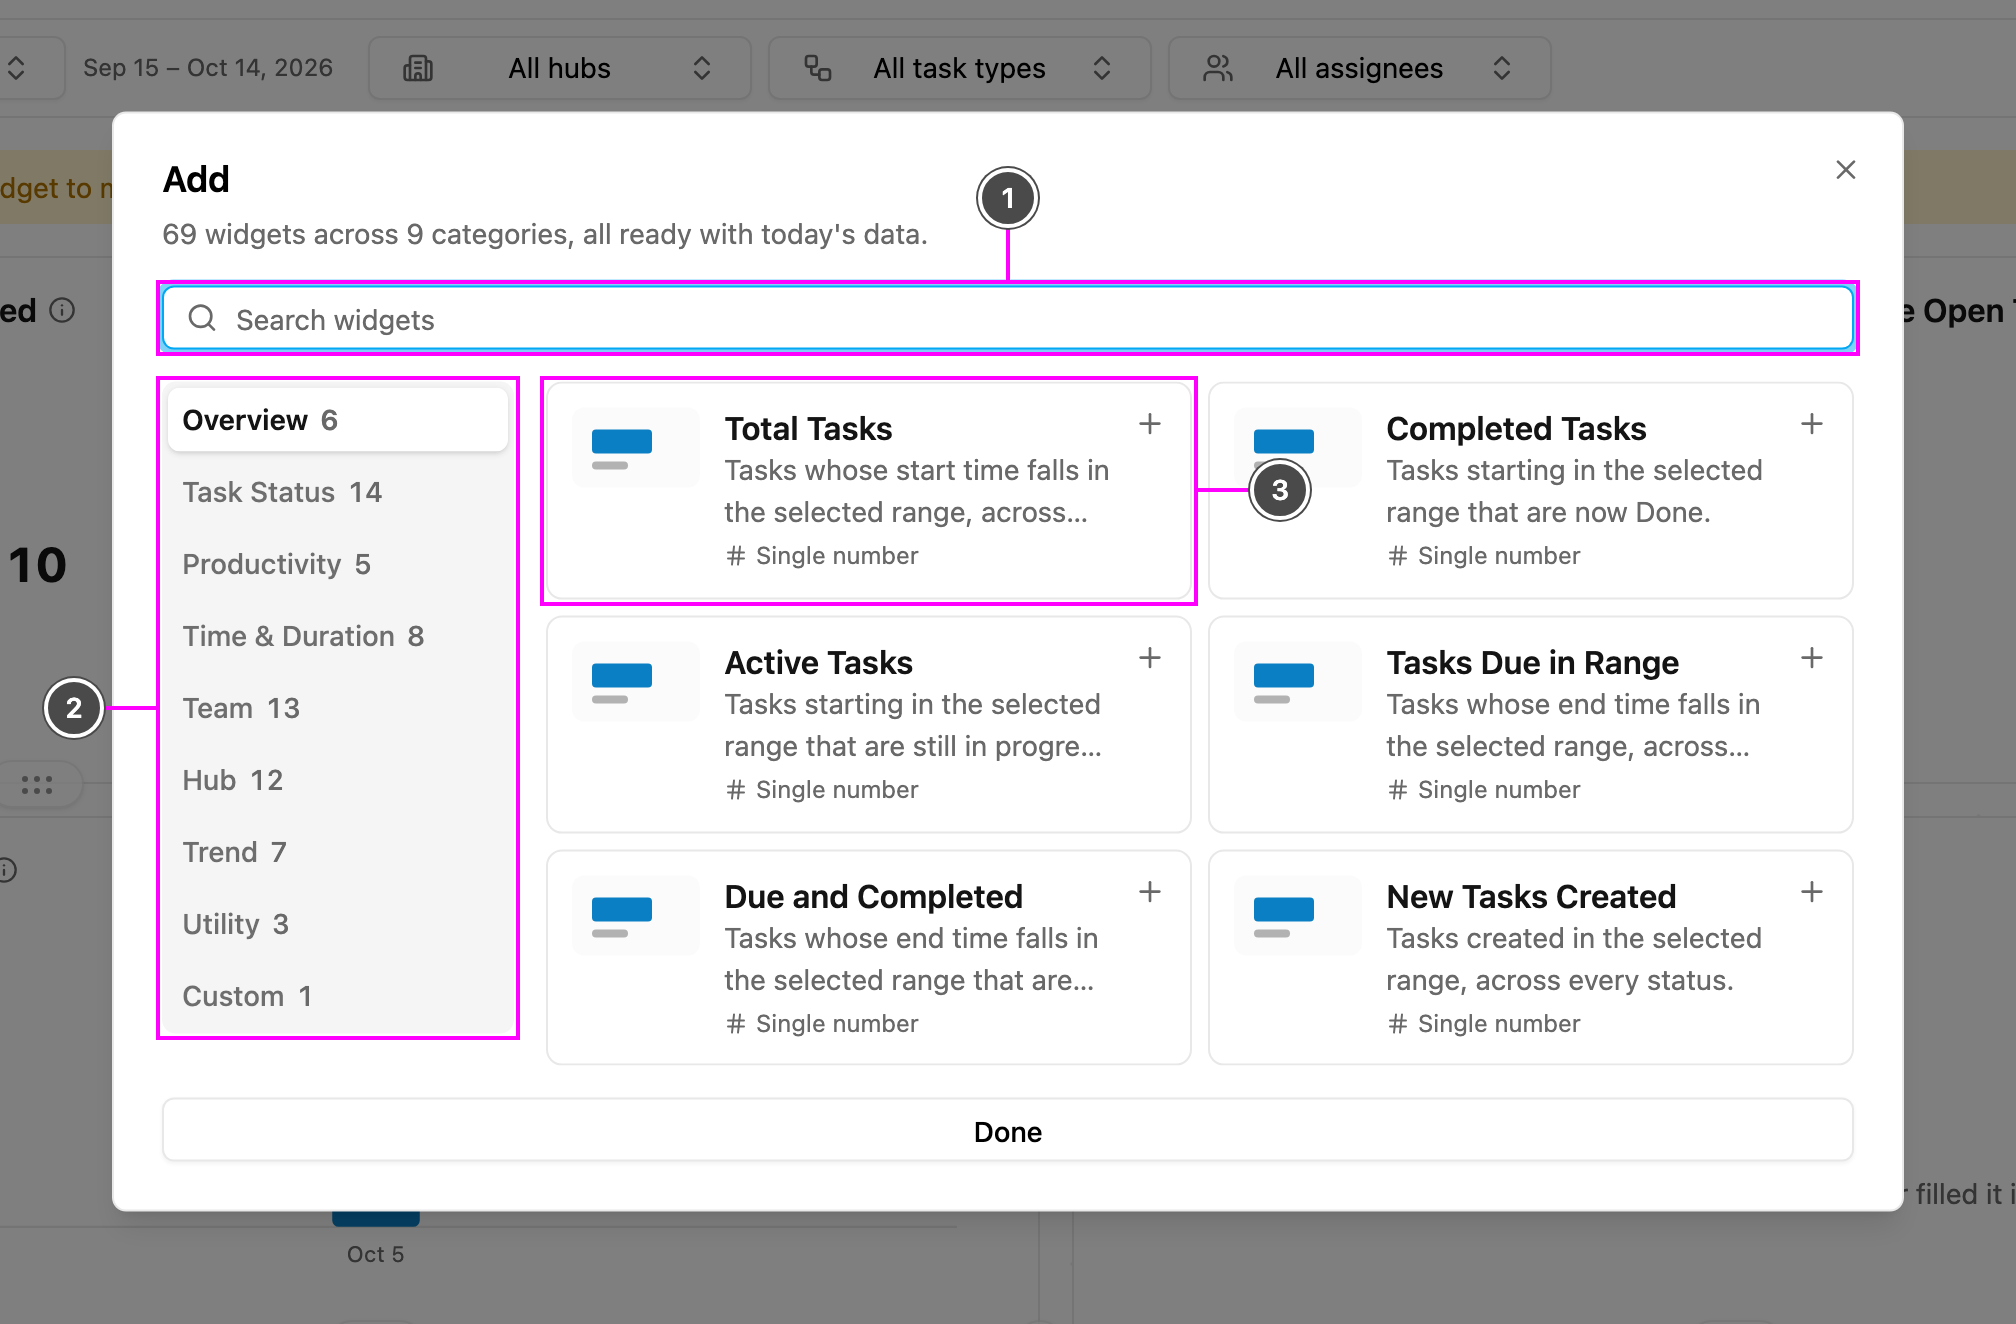Viewport: 2016px width, 1324px height.
Task: Click the New Tasks Created title
Action: point(1531,896)
